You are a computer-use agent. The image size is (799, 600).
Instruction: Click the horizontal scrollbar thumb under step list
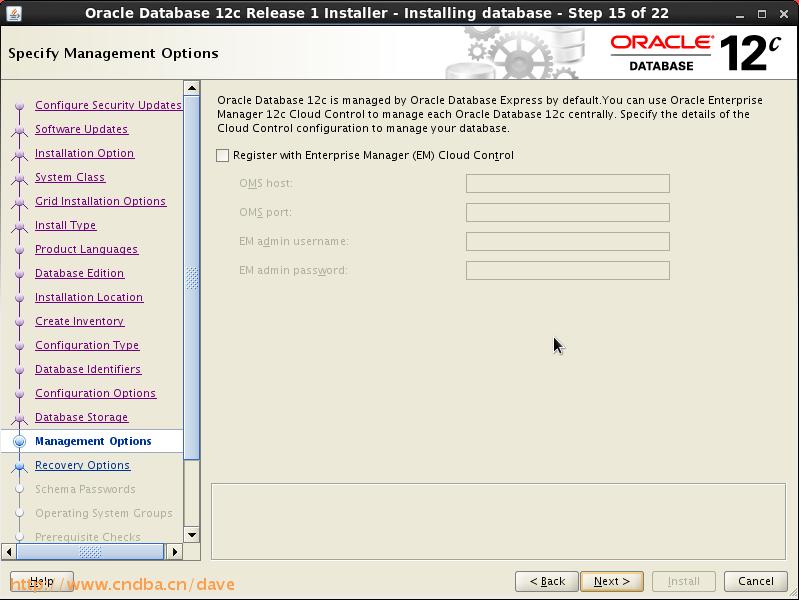click(x=90, y=552)
